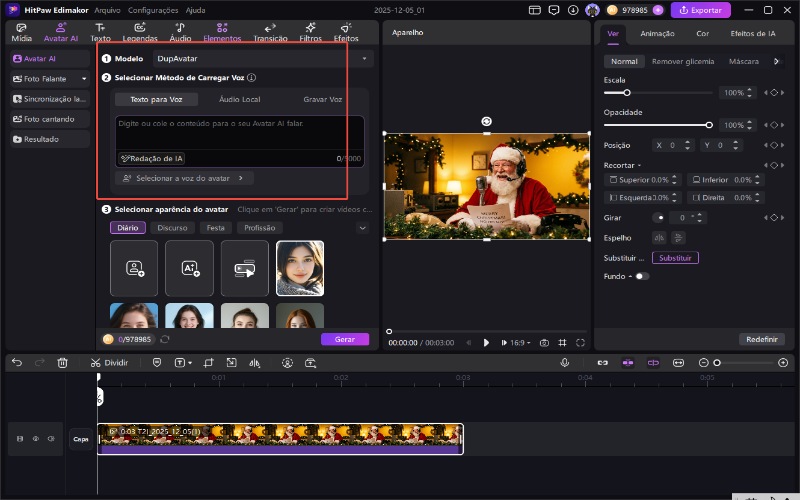Click the microphone voiceover icon above the timeline

tap(564, 362)
